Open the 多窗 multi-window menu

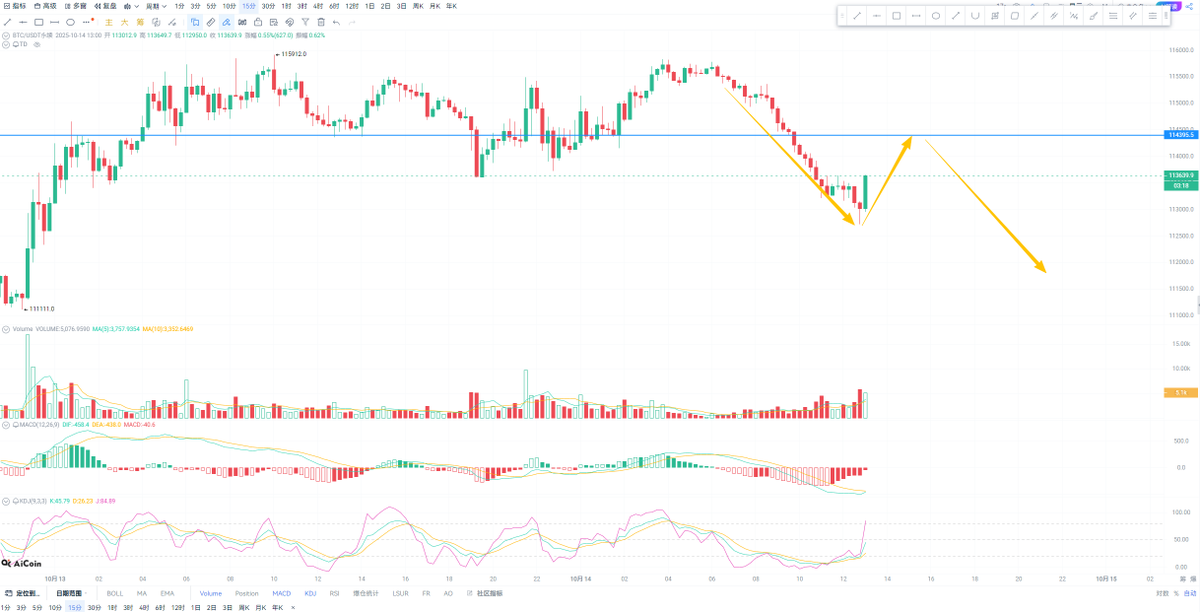click(x=76, y=6)
